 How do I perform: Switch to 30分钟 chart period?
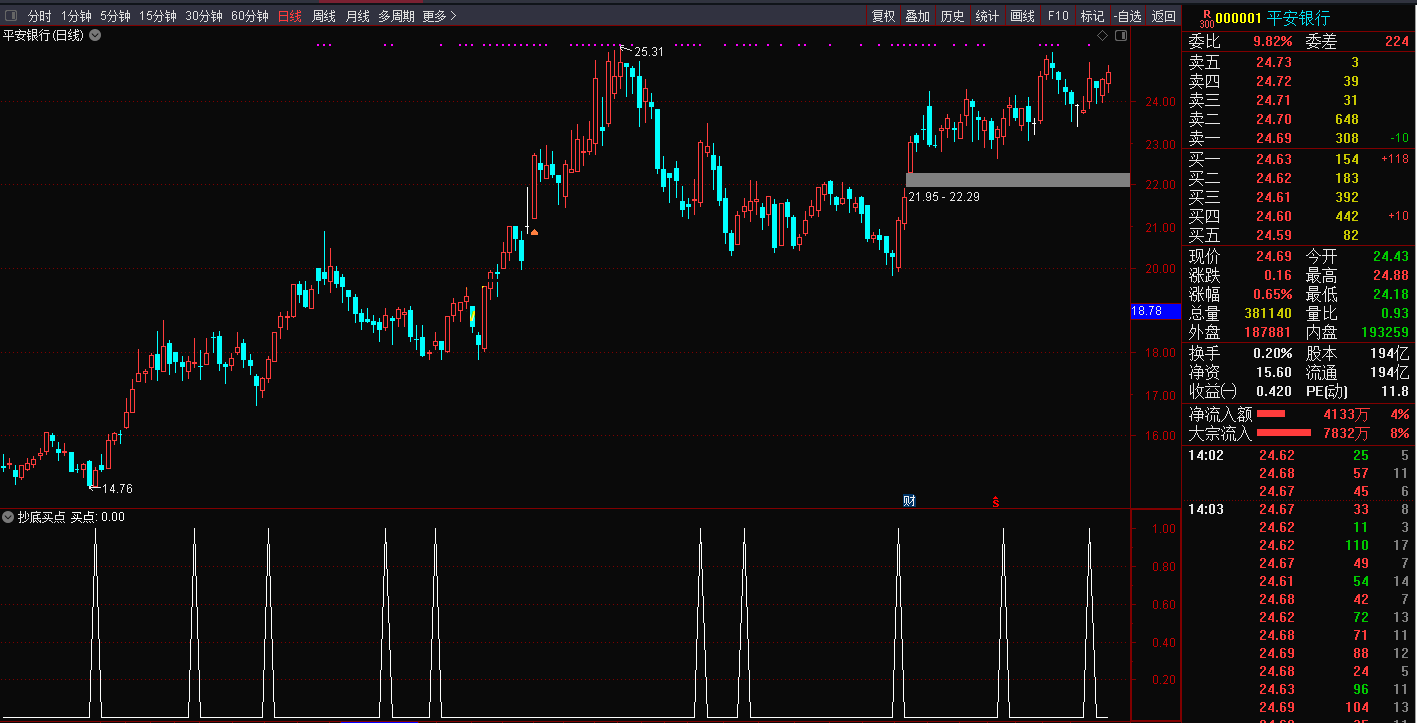tap(204, 16)
